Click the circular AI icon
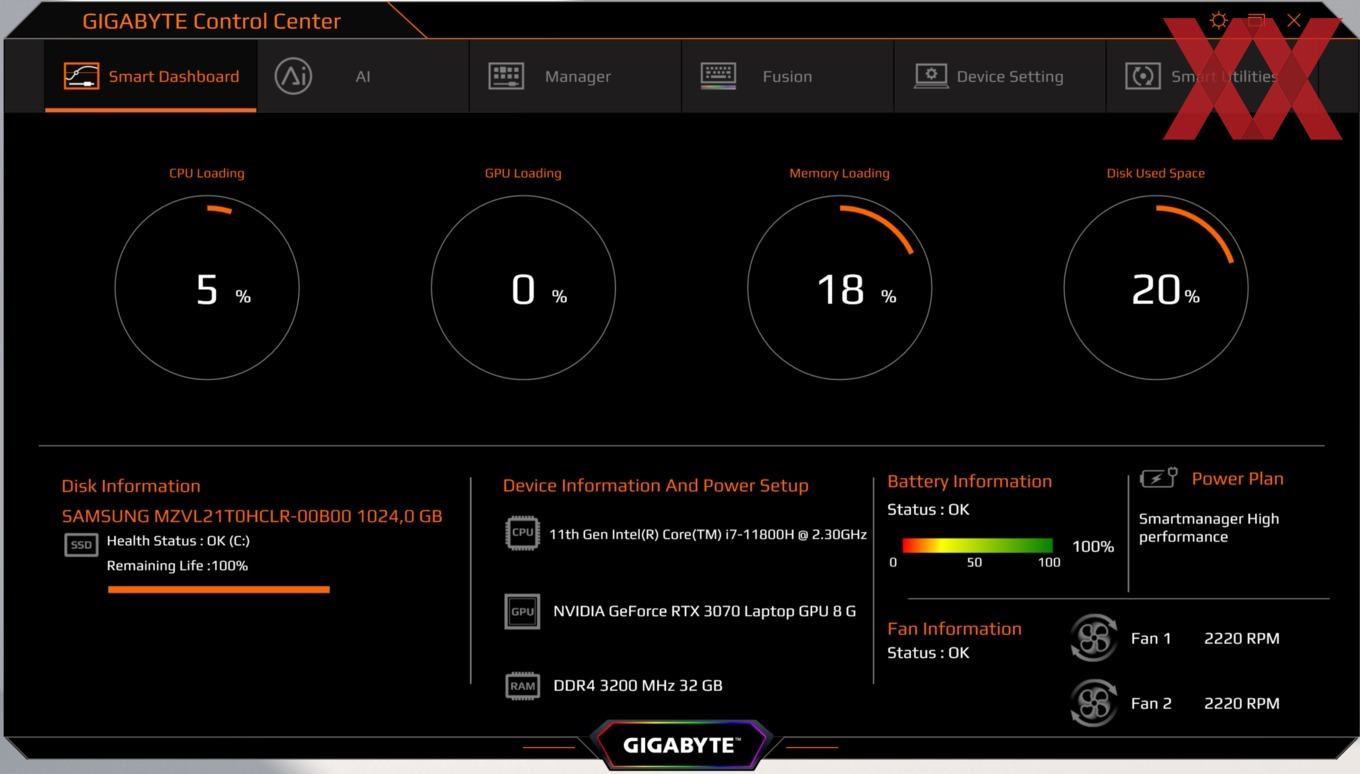This screenshot has height=774, width=1360. [x=293, y=76]
